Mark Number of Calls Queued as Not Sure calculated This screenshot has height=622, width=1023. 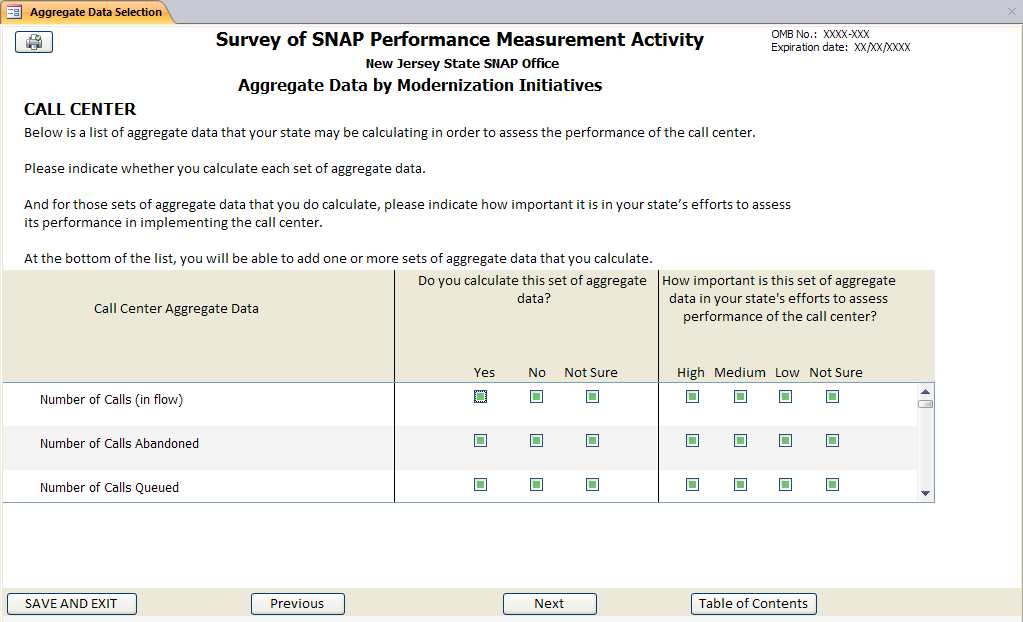592,485
